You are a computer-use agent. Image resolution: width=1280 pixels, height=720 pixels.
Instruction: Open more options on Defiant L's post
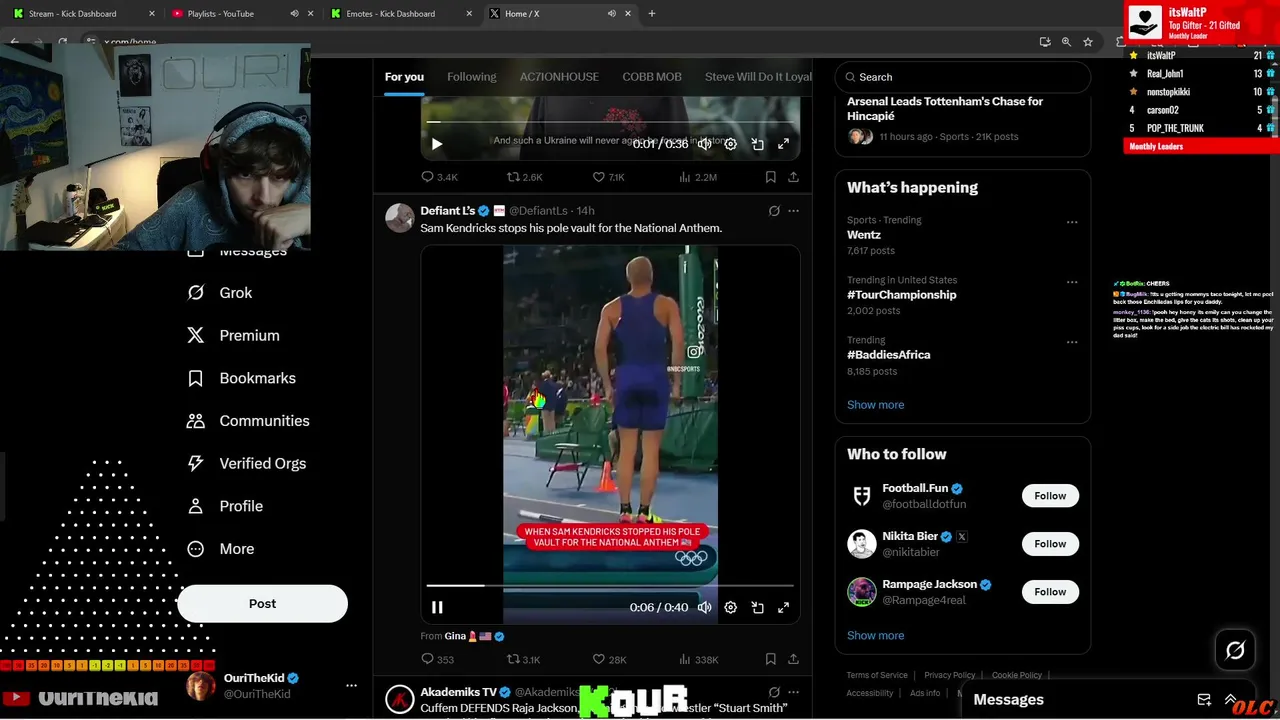(x=793, y=211)
